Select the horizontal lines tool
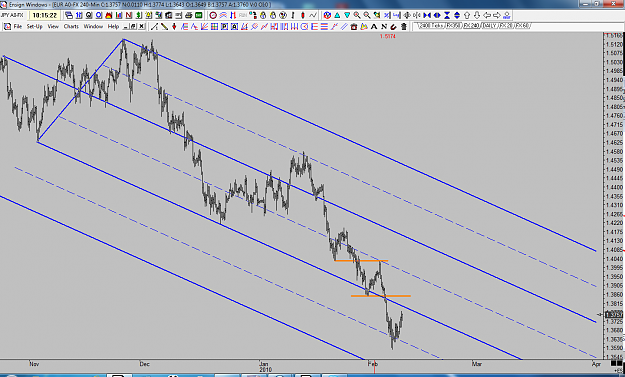This screenshot has height=377, width=625. [x=324, y=26]
